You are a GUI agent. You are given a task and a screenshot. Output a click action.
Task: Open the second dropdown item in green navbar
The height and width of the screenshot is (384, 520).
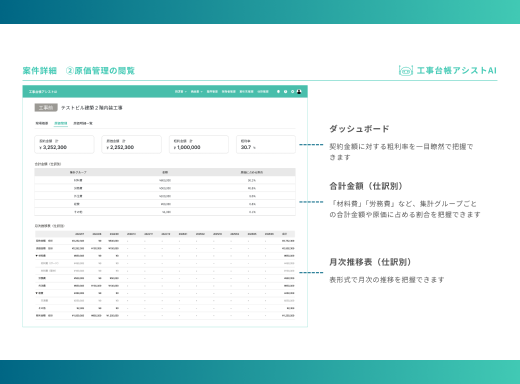coord(196,92)
